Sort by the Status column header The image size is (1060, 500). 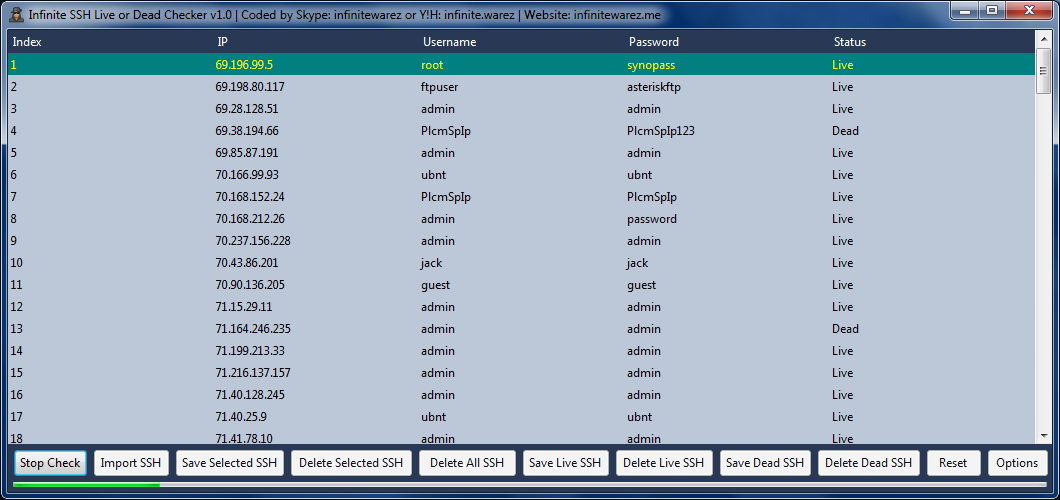click(x=850, y=42)
